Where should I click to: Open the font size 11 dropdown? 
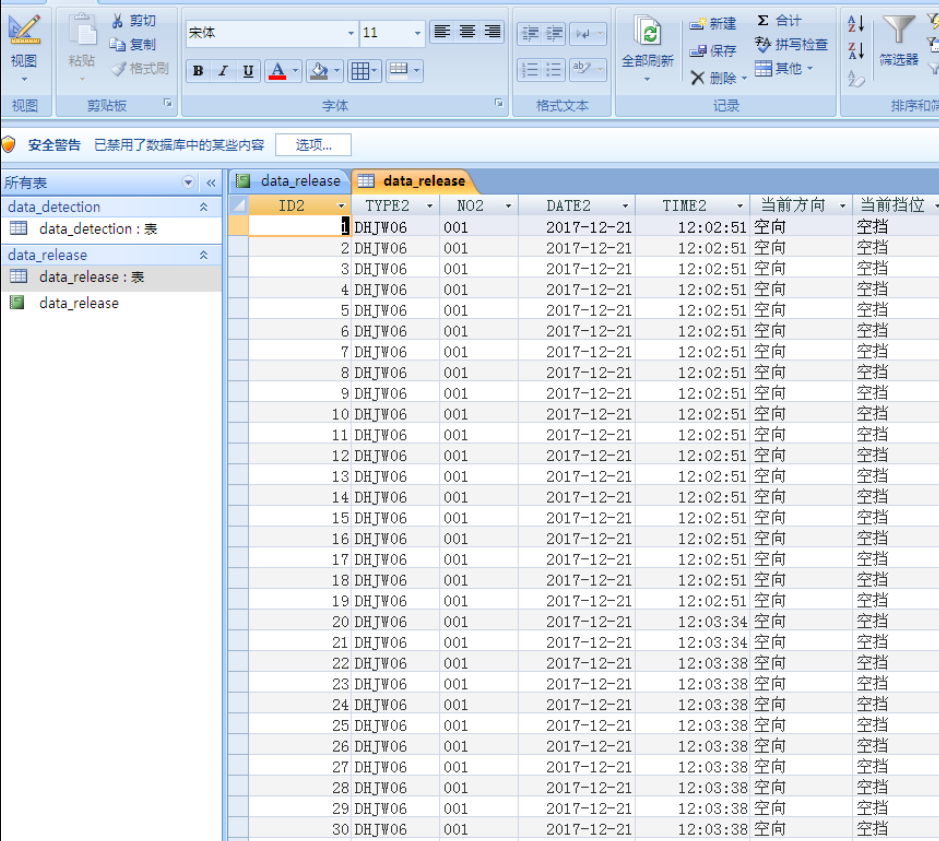417,33
